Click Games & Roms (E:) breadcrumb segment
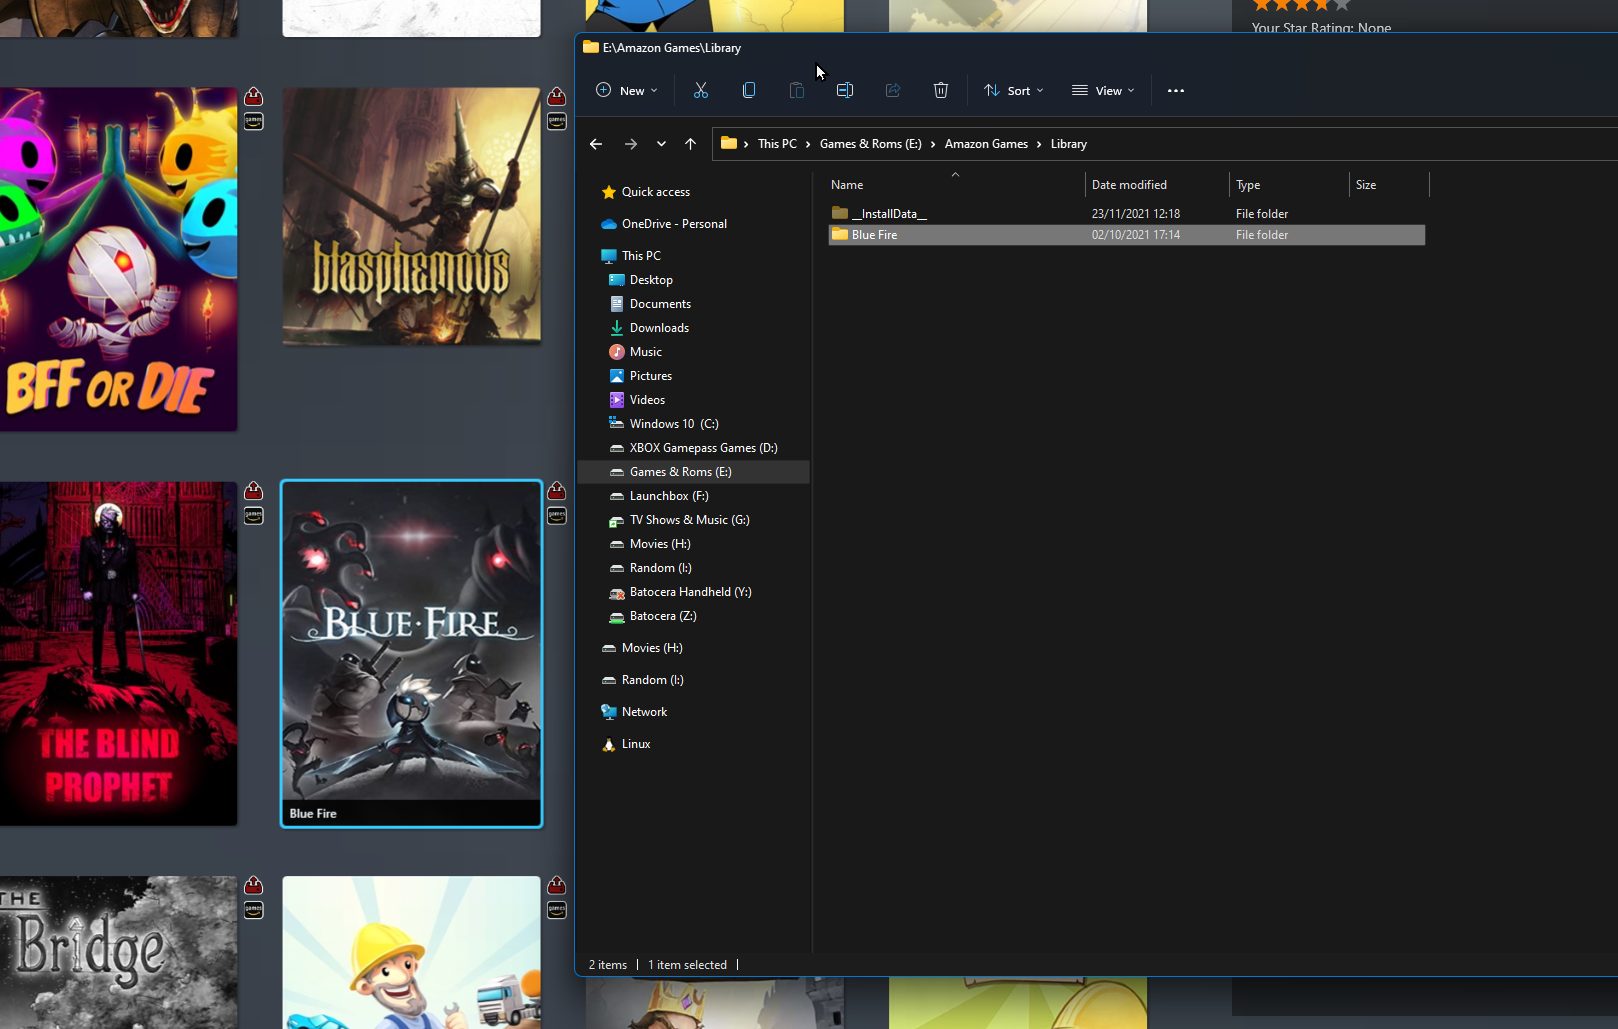Screen dimensions: 1618x1029 [x=870, y=144]
